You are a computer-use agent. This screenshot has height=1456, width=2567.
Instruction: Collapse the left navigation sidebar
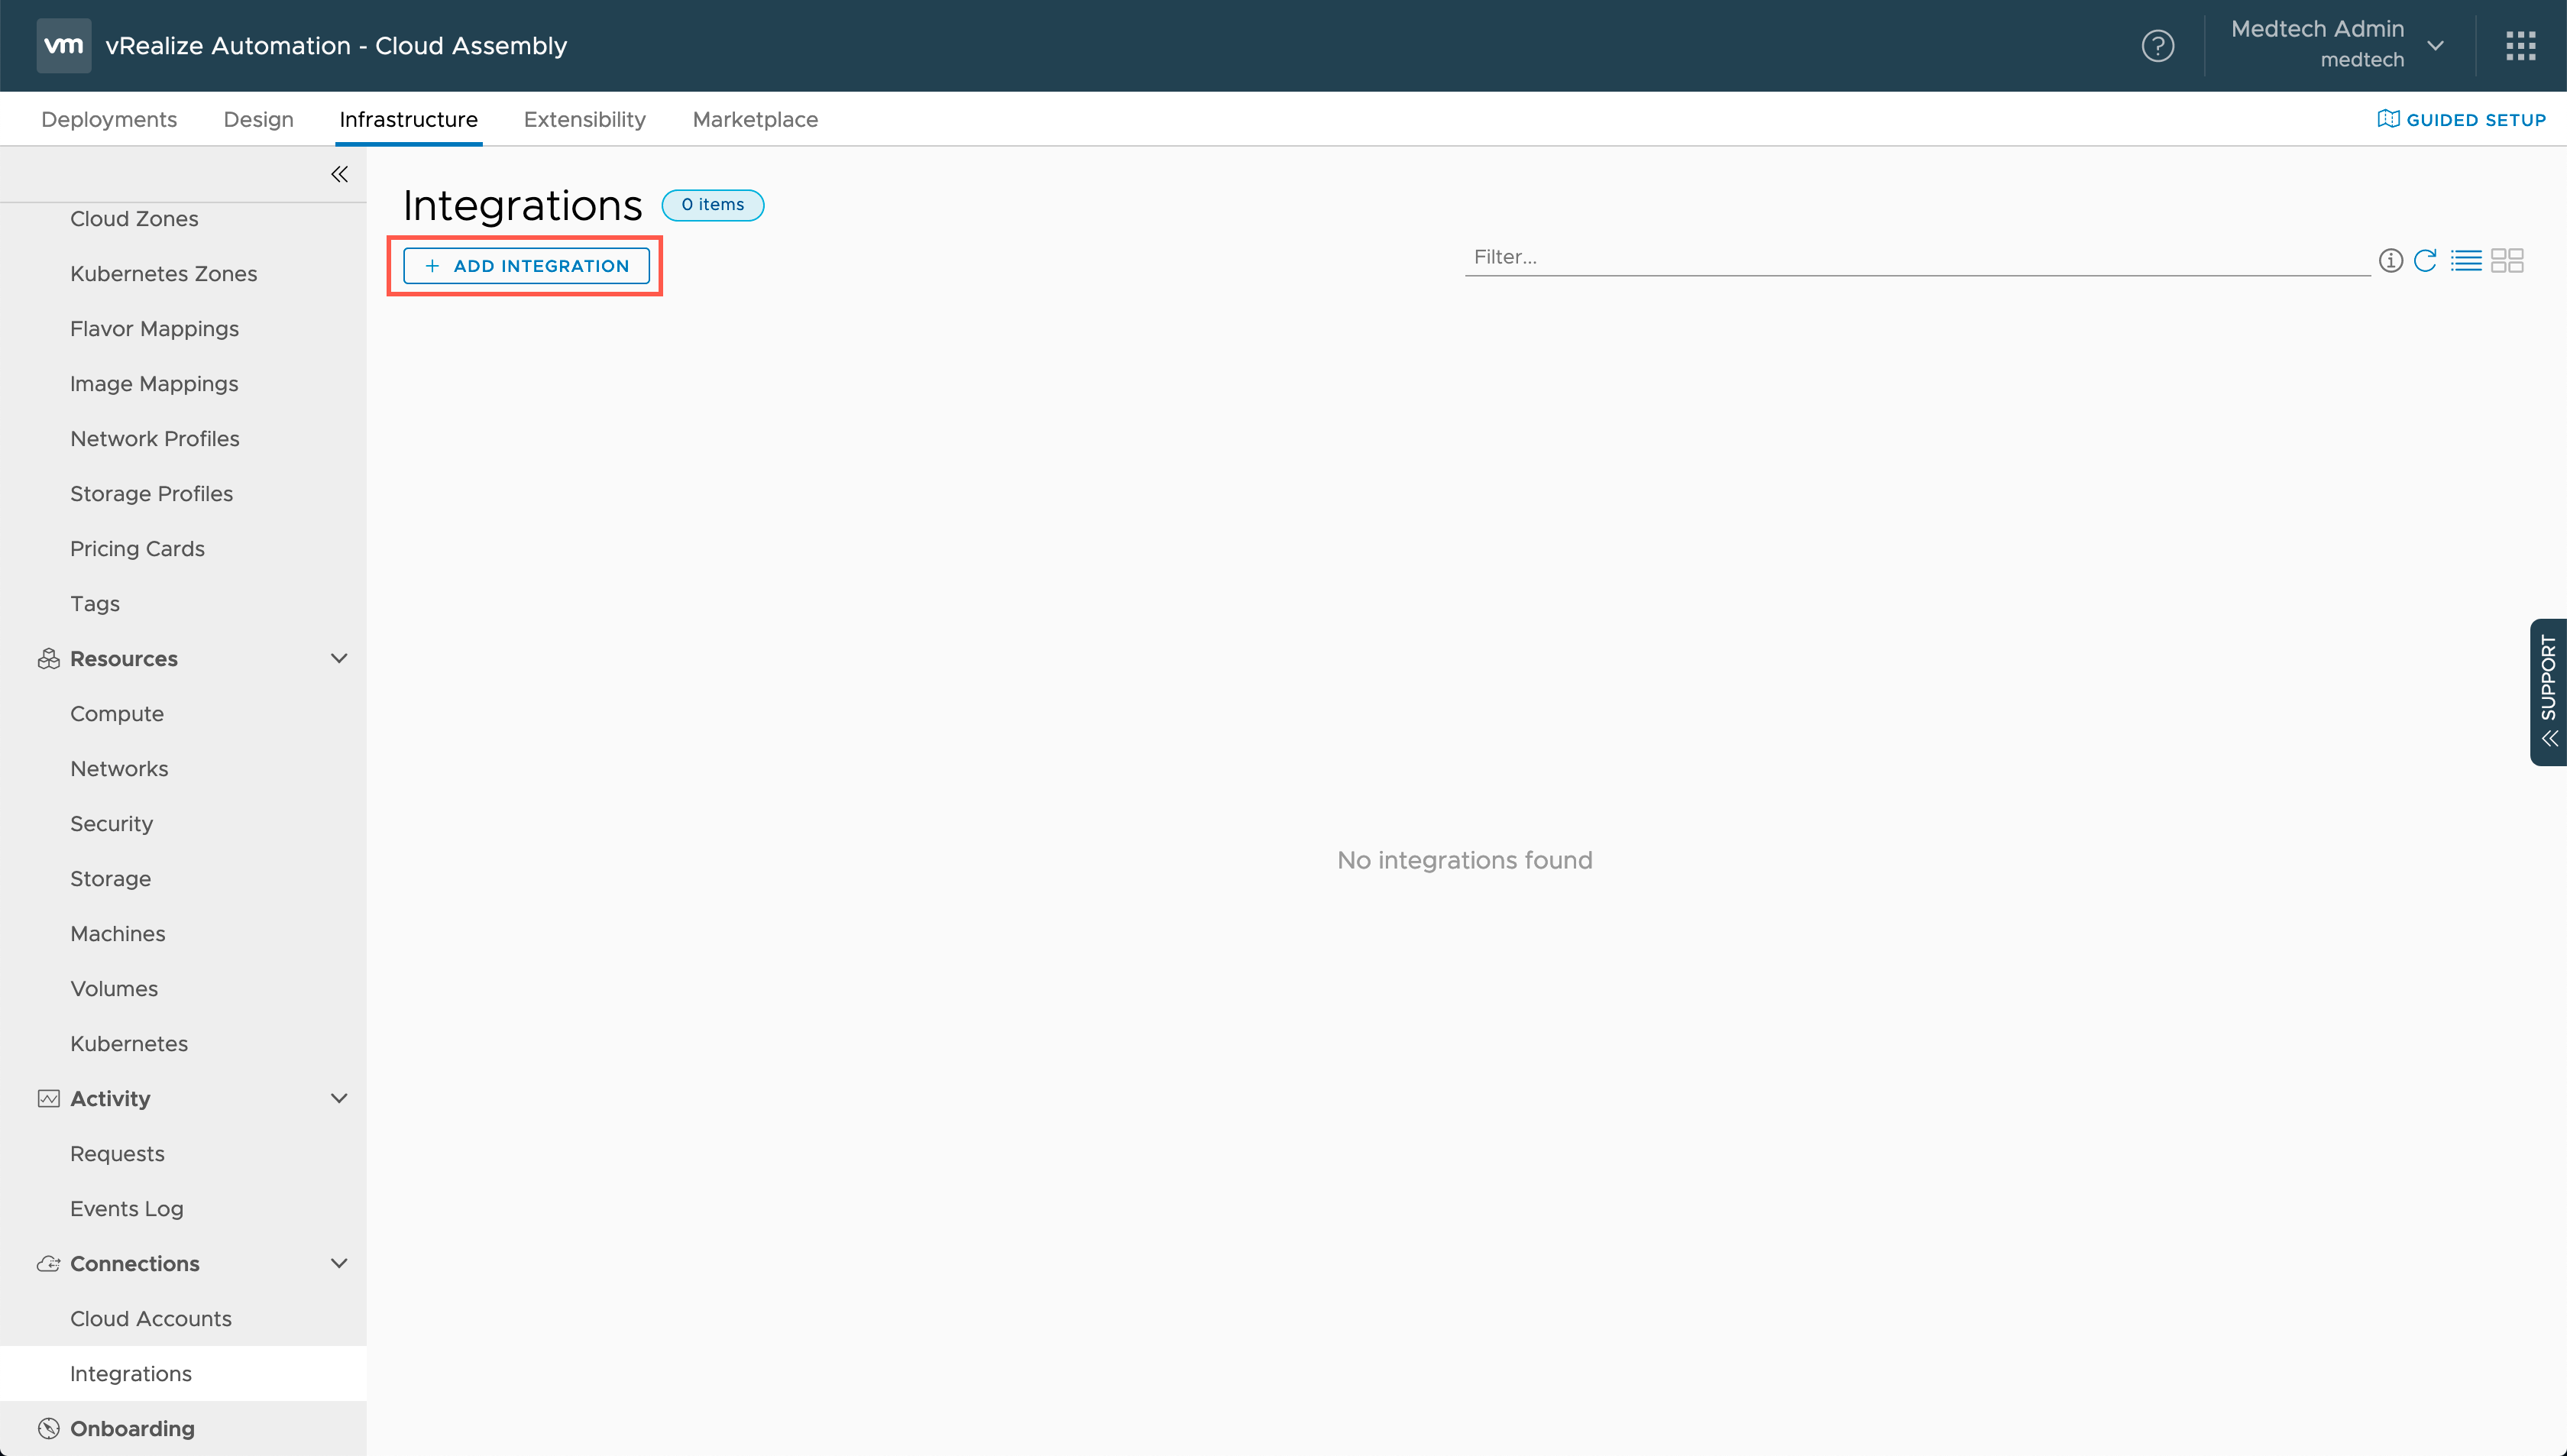(339, 174)
